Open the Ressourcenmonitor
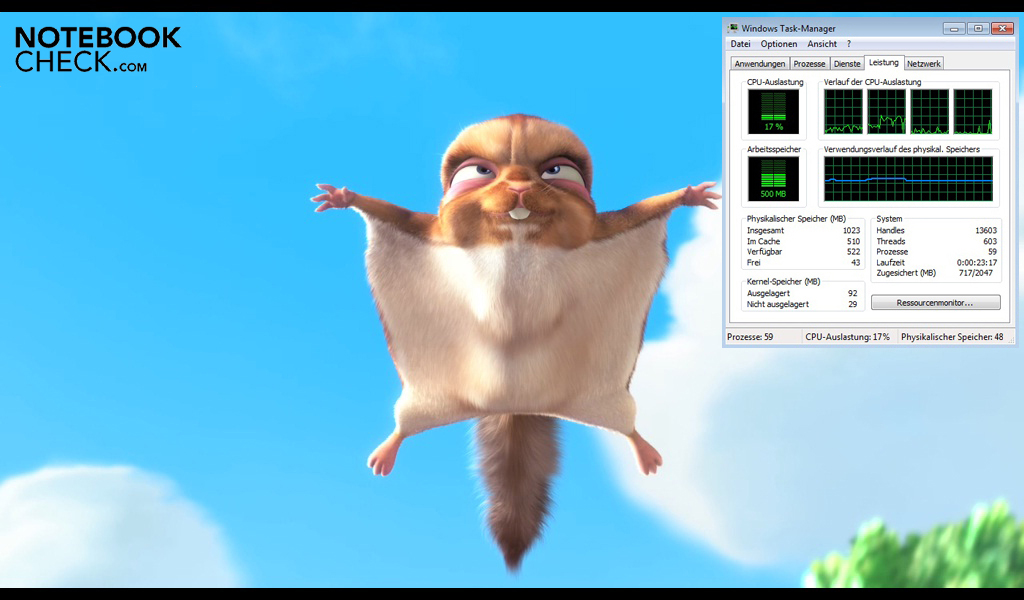Screen dimensions: 1024x600 point(935,303)
